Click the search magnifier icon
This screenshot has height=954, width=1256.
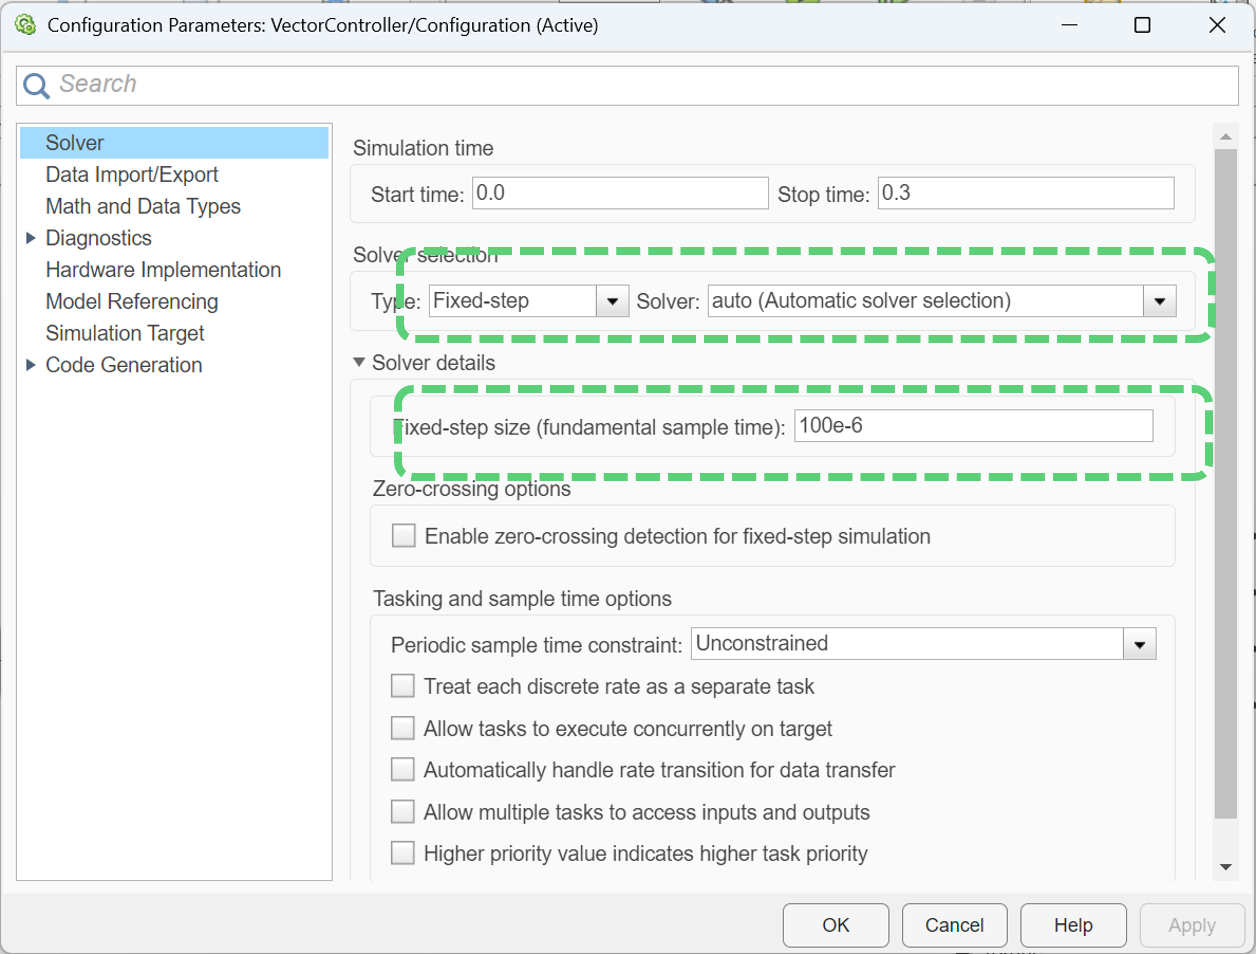(x=36, y=86)
